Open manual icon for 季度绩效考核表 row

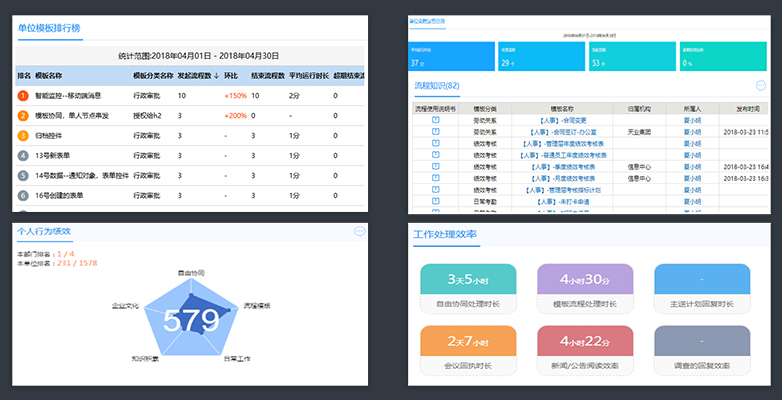point(435,165)
